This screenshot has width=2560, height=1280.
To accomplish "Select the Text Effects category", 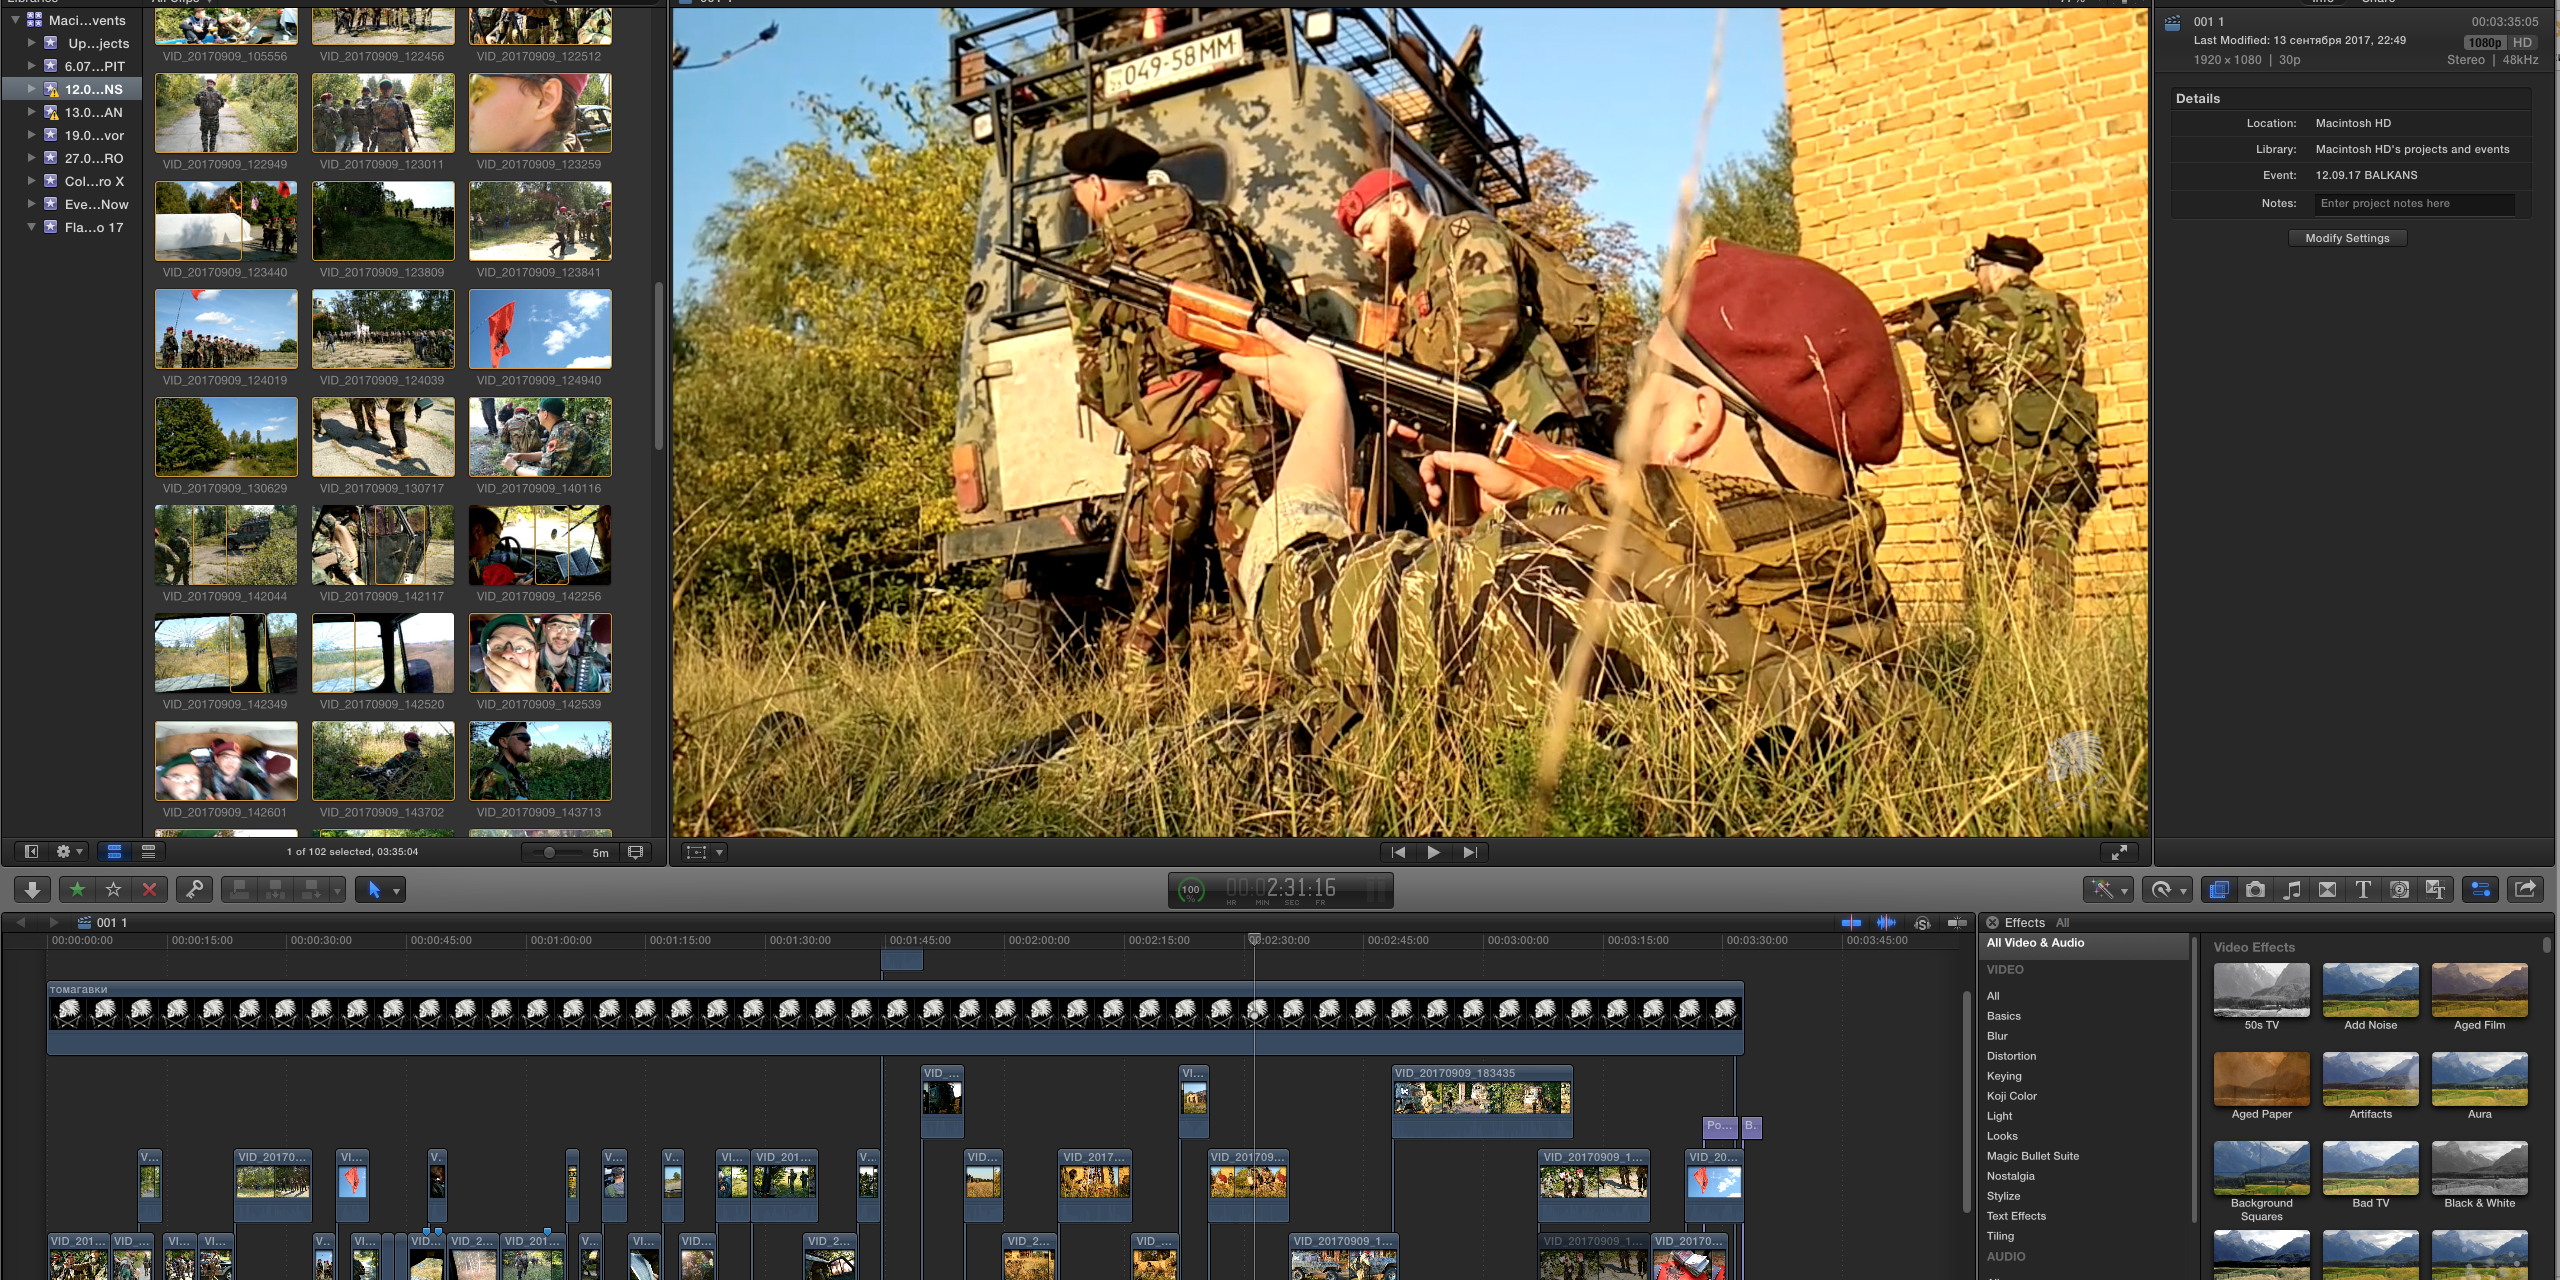I will (x=2016, y=1216).
